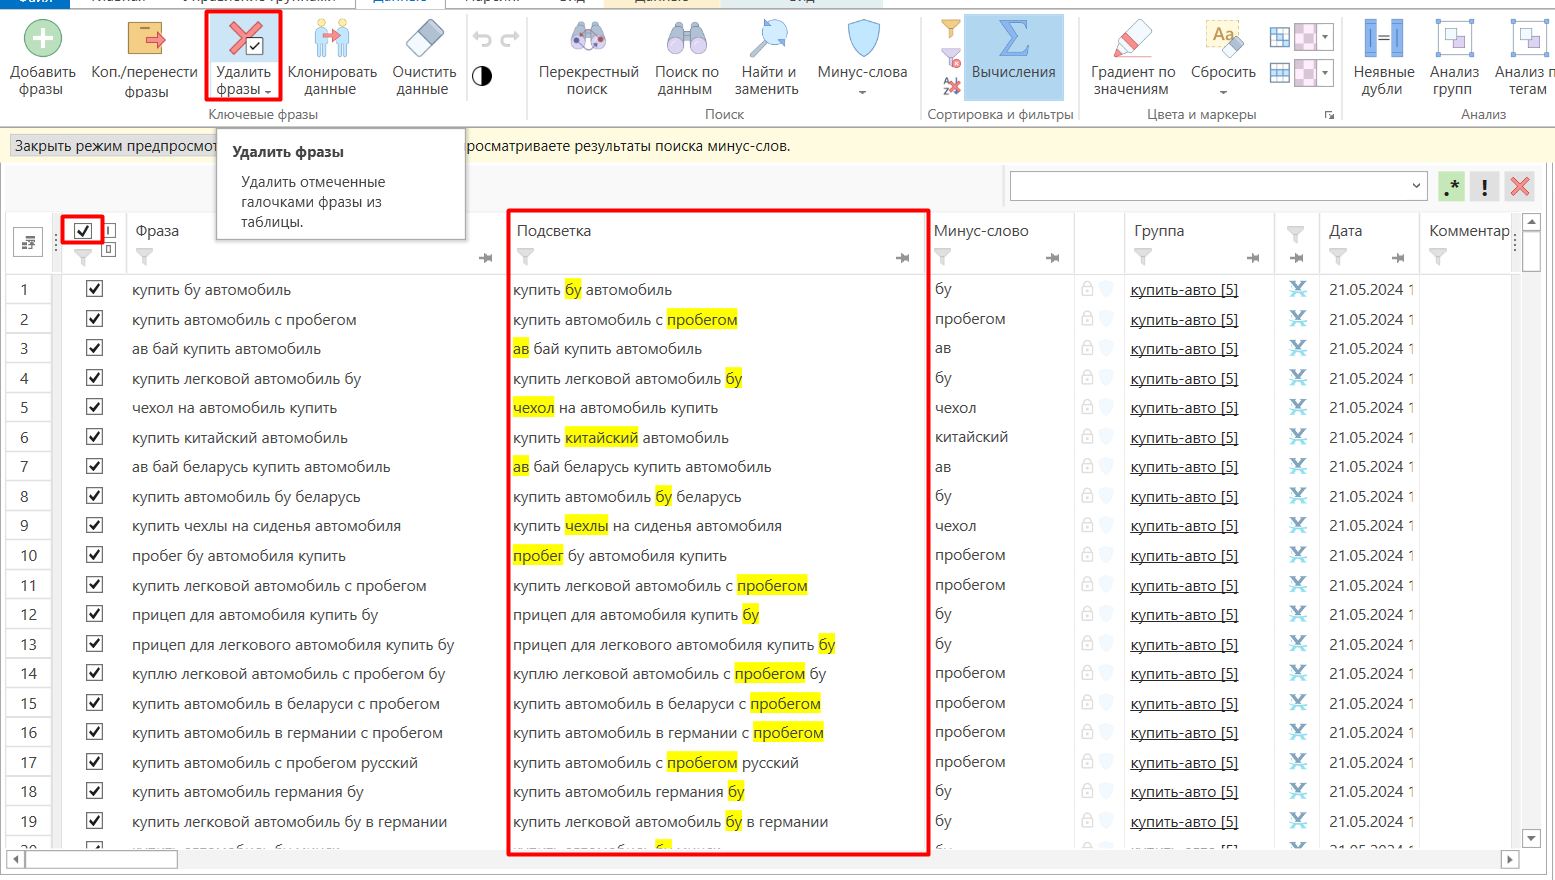
Task: Click the red X clear-search icon
Action: [x=1520, y=186]
